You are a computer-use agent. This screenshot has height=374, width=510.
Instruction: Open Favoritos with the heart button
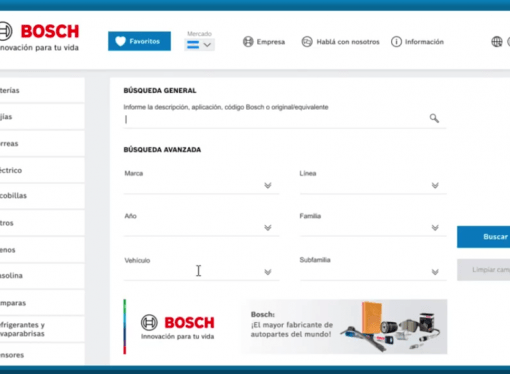pos(139,41)
